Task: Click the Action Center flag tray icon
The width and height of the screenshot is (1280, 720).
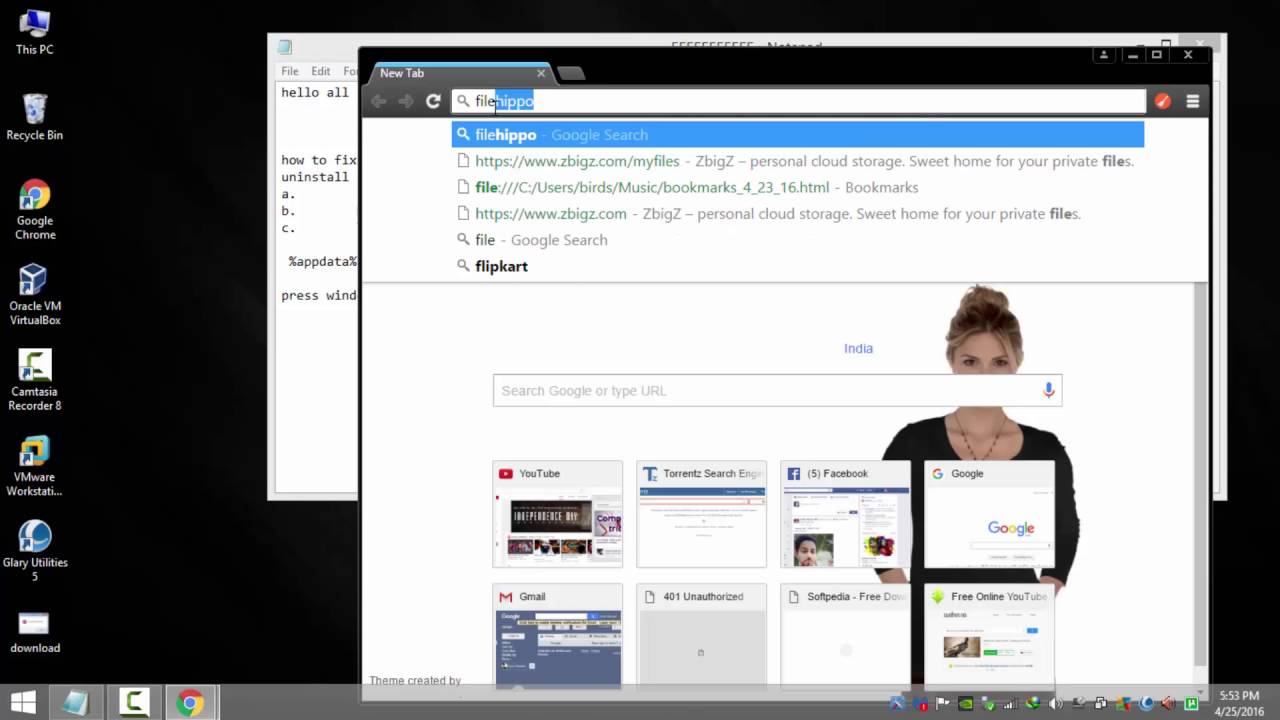Action: point(943,704)
